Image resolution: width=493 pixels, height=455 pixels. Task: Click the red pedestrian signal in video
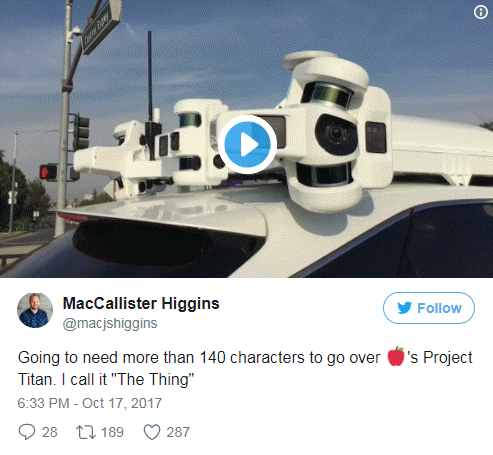pos(49,173)
